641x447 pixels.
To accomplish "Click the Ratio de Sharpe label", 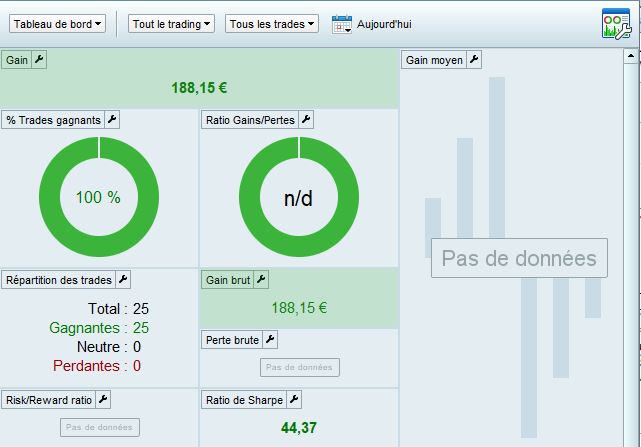I will click(244, 400).
